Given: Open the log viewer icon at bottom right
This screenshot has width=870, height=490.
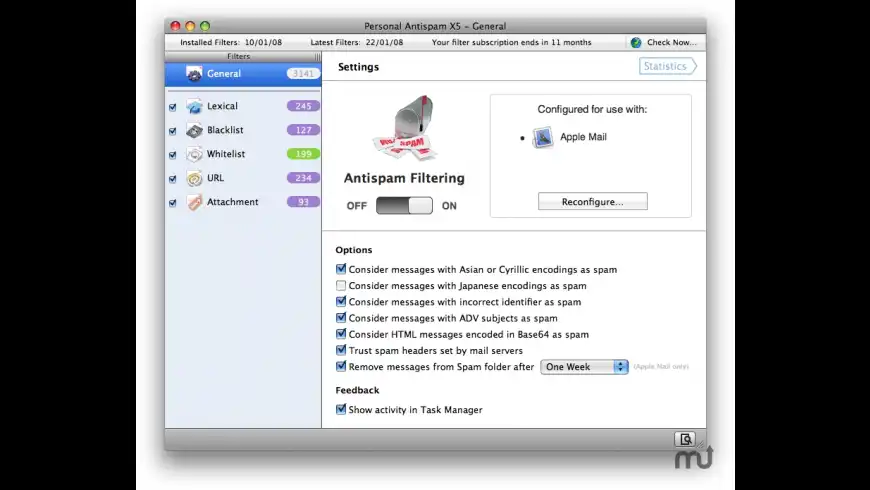Looking at the screenshot, I should tap(685, 439).
